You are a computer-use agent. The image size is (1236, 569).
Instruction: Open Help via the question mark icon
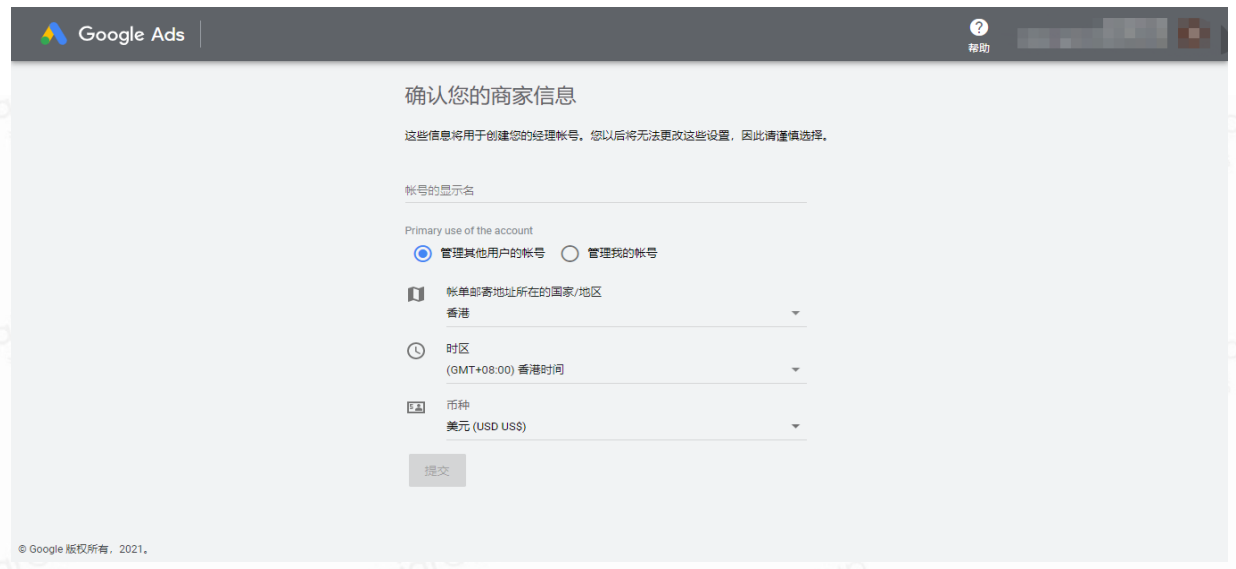978,28
